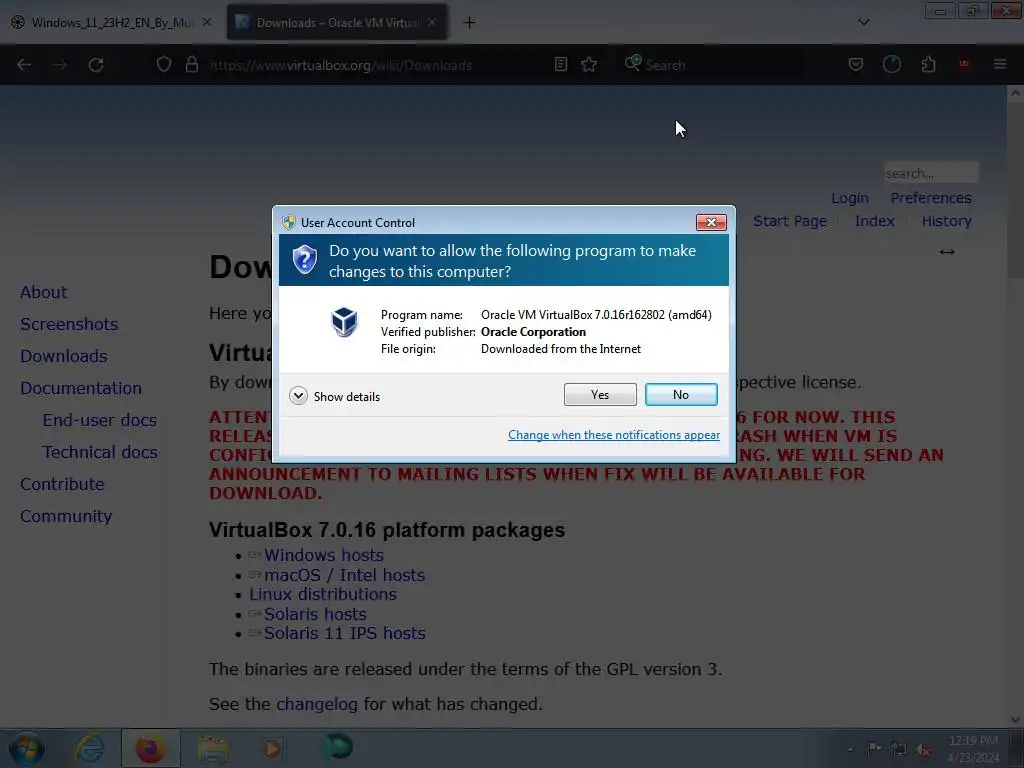Switch to Windows_11_23H2_EN tab

111,23
